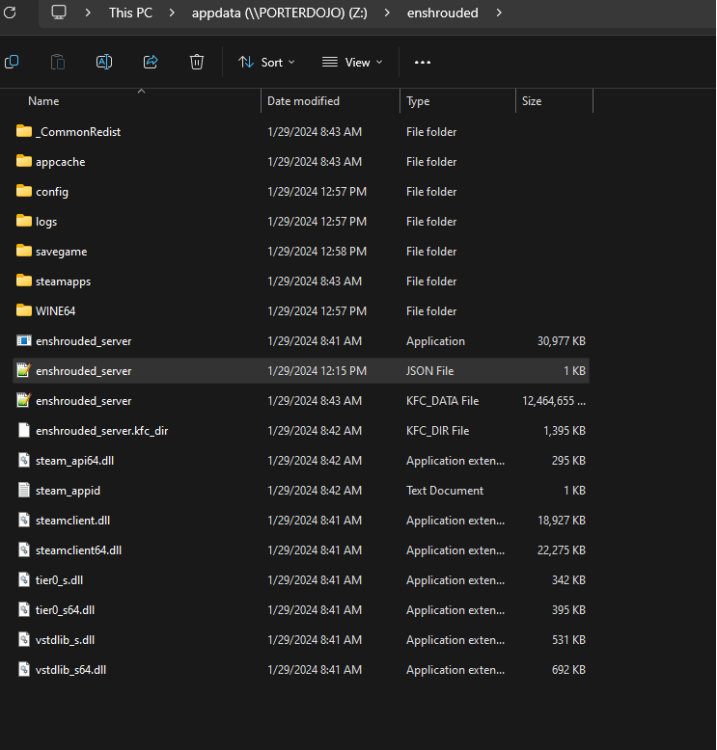Select the config folder icon

point(24,191)
